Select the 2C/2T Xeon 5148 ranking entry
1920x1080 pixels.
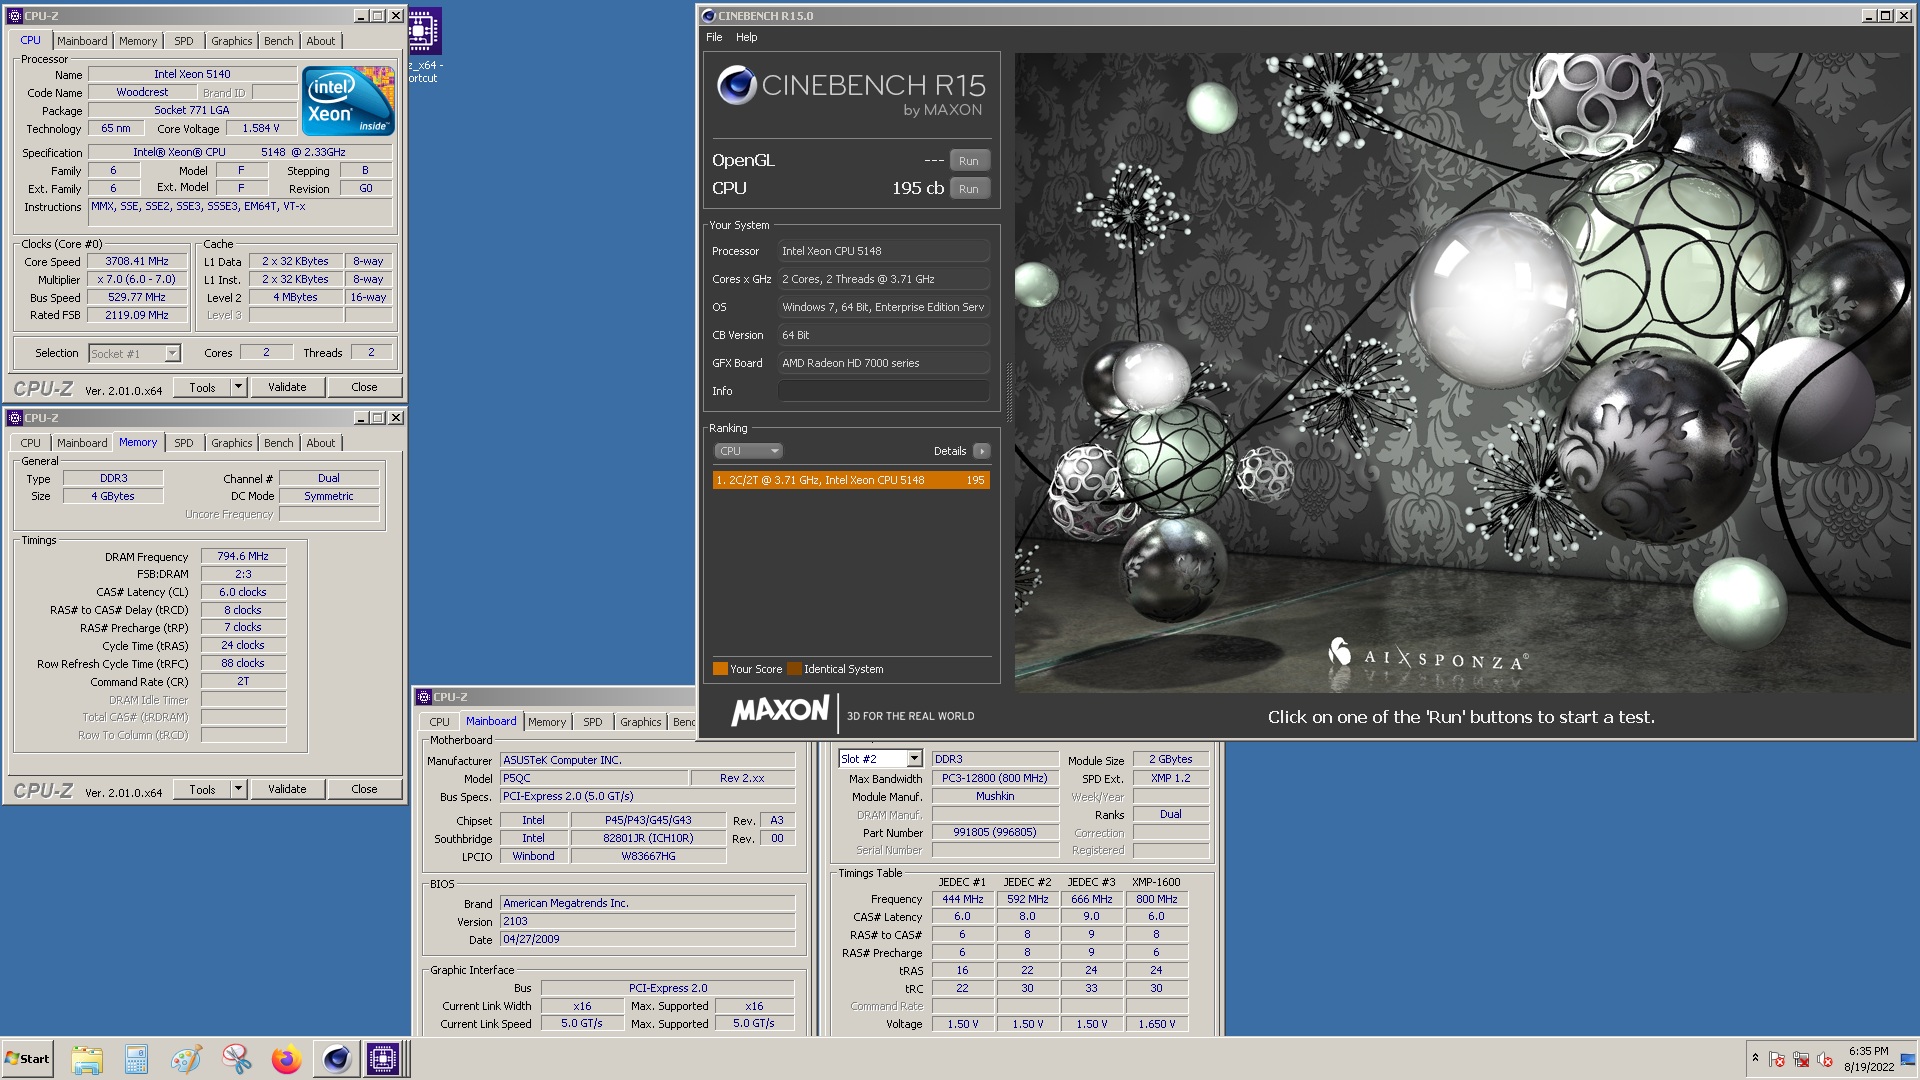[x=851, y=480]
